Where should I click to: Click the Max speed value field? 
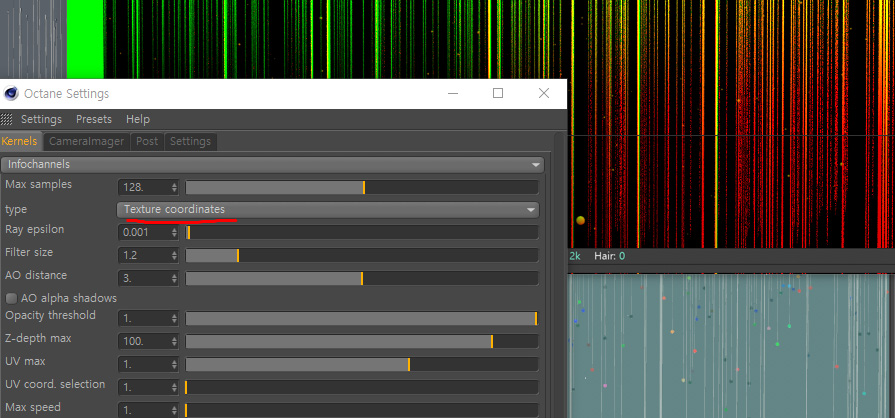[x=144, y=410]
